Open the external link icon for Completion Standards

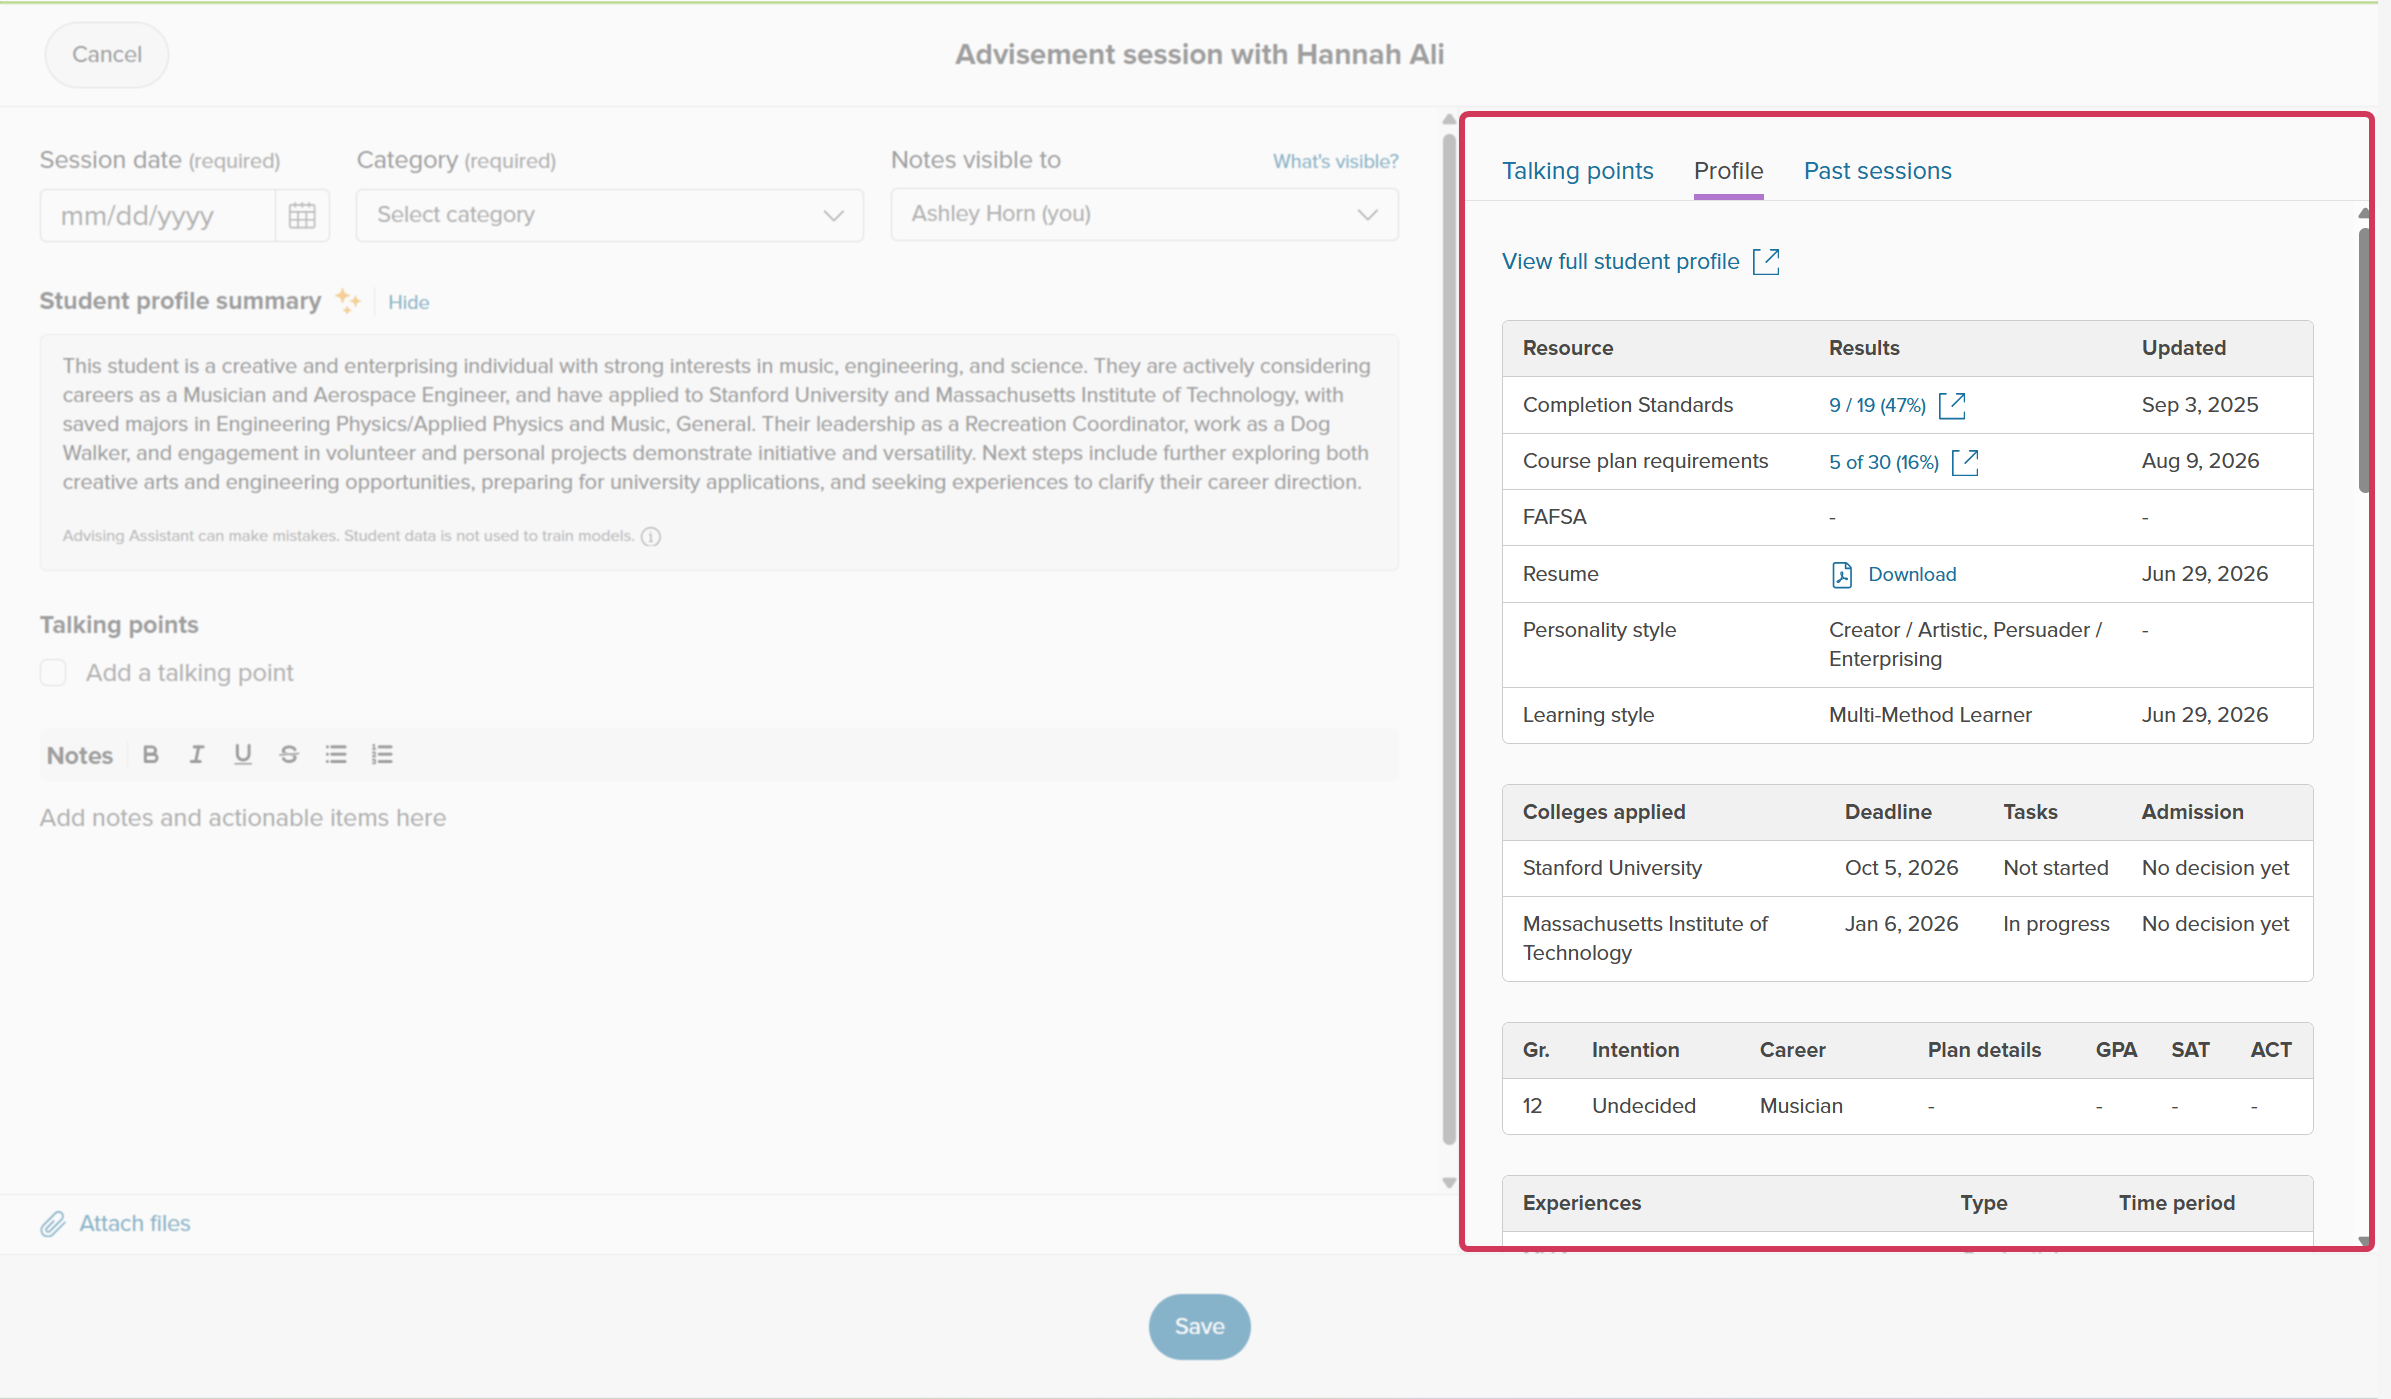[x=1952, y=405]
